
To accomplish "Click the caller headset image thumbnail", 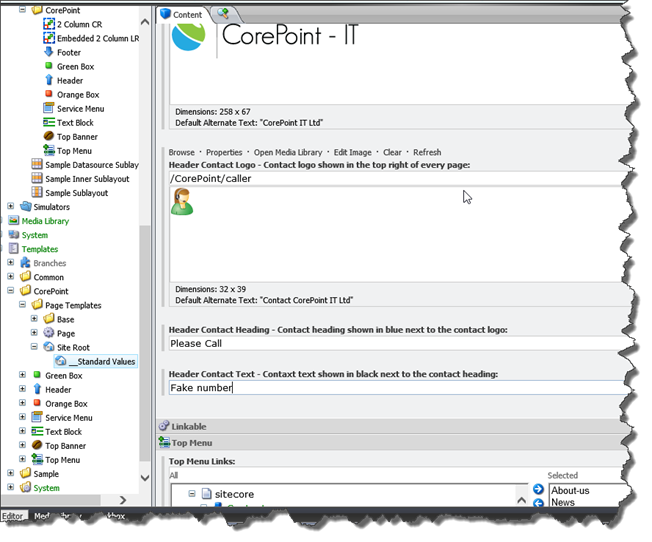I will [182, 201].
